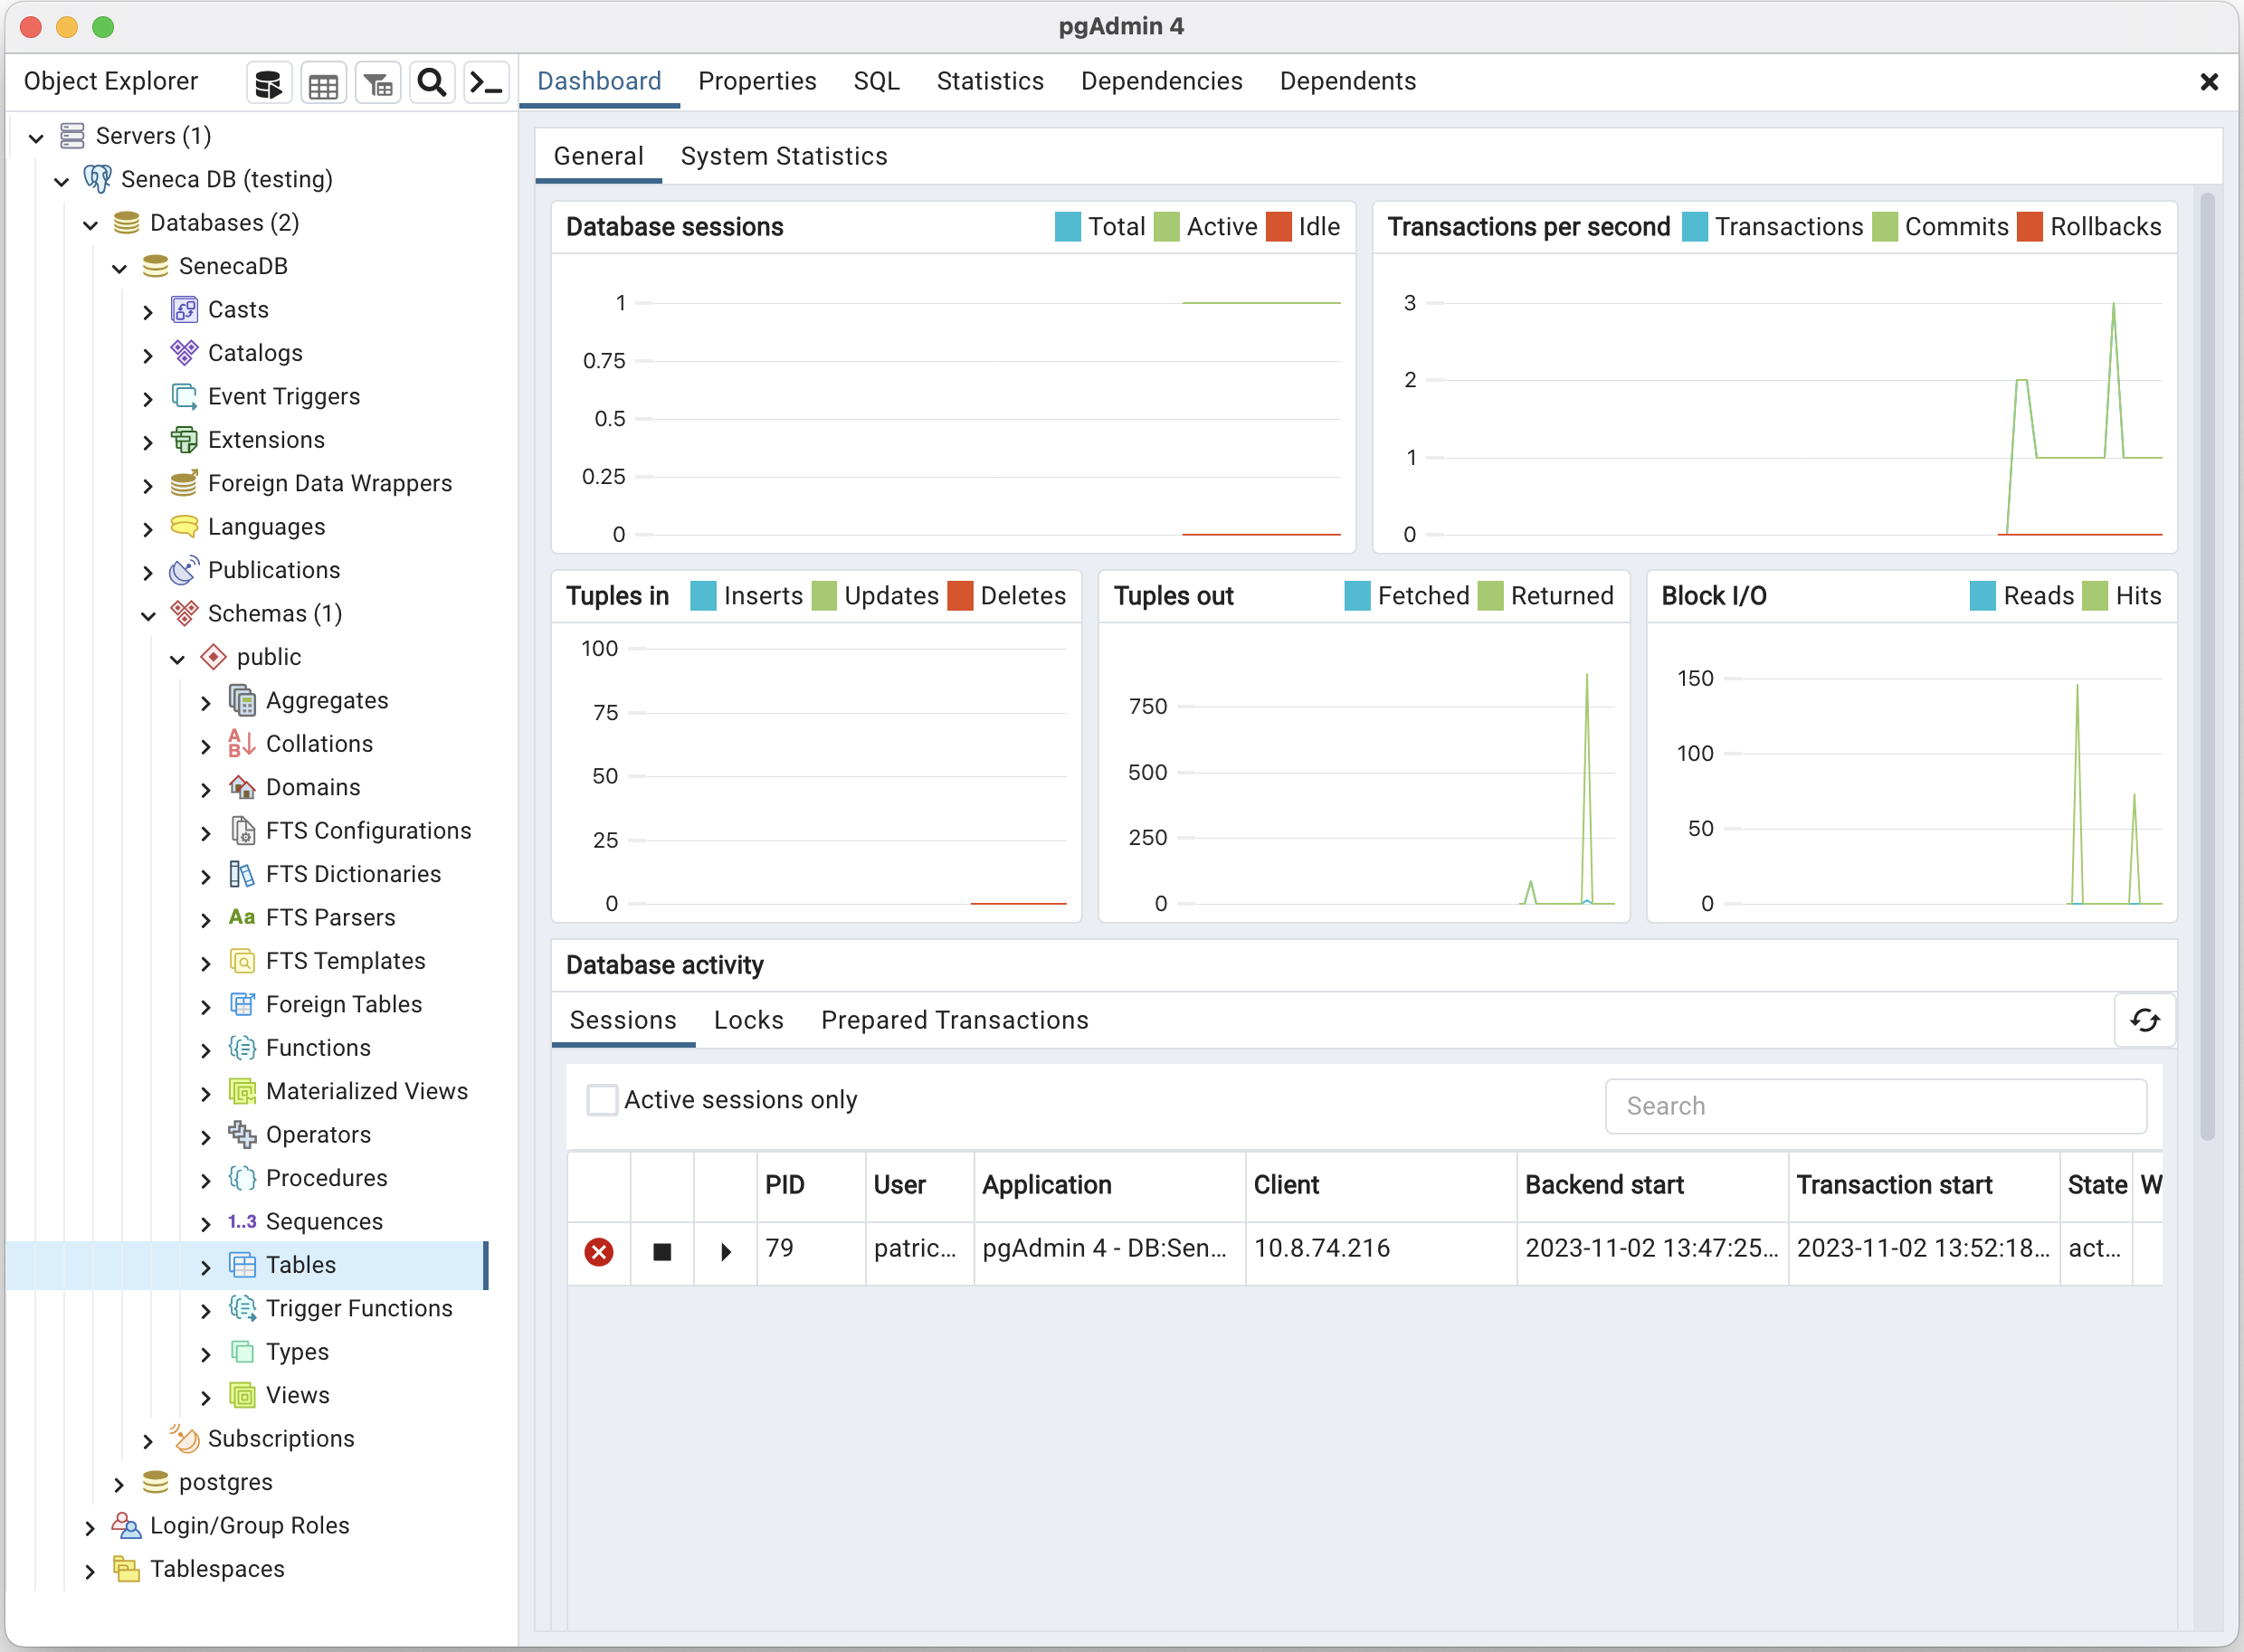Expand the Subscriptions node
The height and width of the screenshot is (1652, 2244).
tap(148, 1441)
